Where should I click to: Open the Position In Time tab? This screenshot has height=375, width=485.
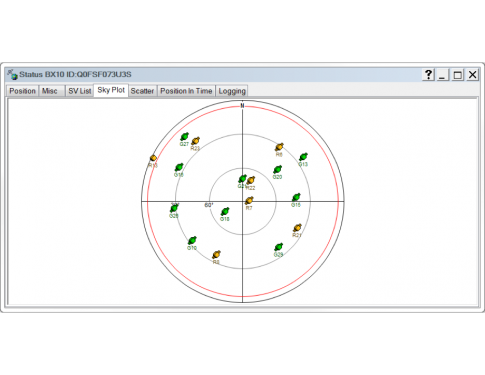186,91
